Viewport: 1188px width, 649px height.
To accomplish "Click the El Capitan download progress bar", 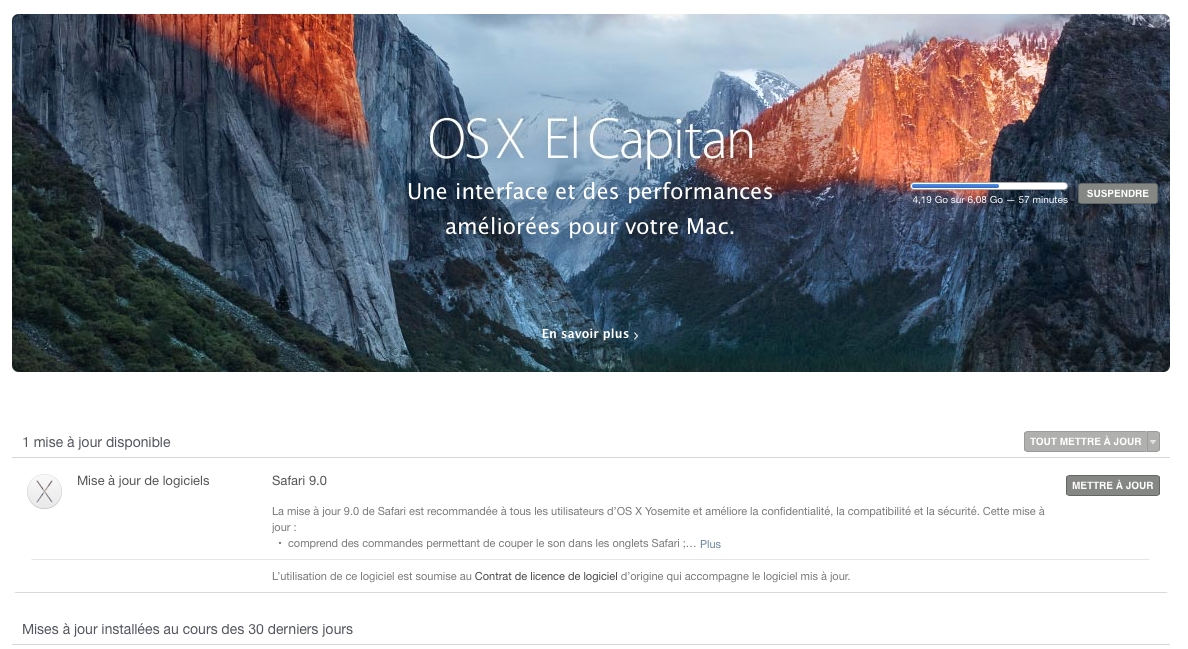I will [x=989, y=186].
